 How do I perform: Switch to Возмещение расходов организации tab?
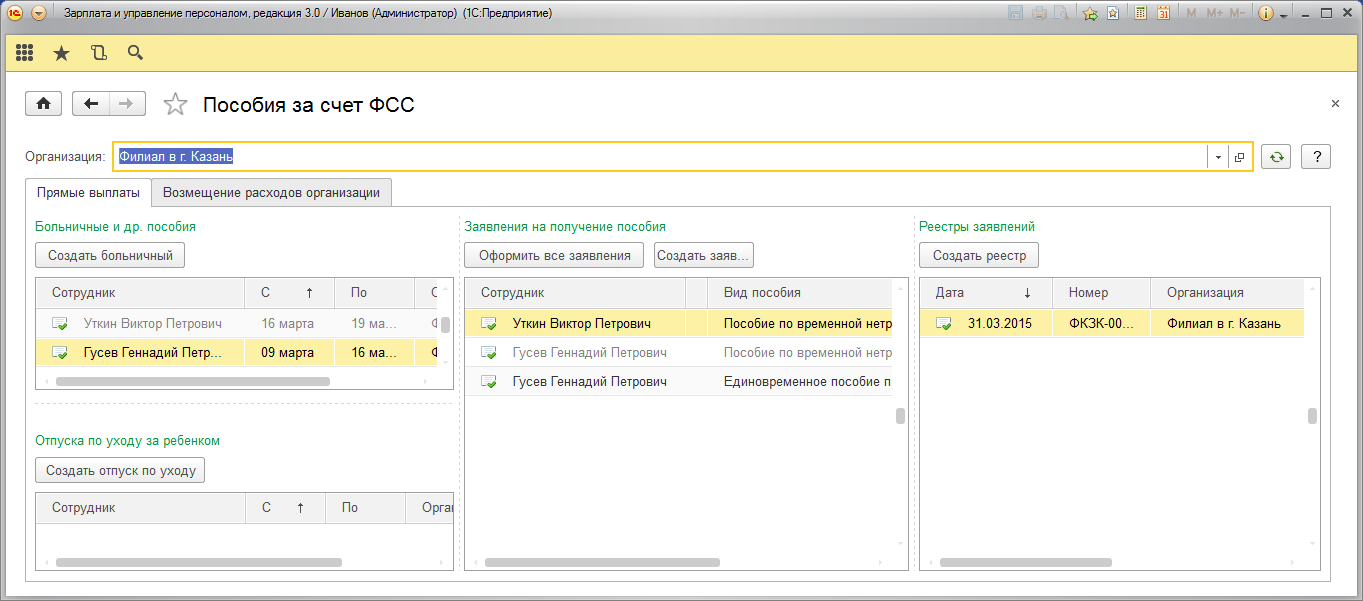coord(271,192)
